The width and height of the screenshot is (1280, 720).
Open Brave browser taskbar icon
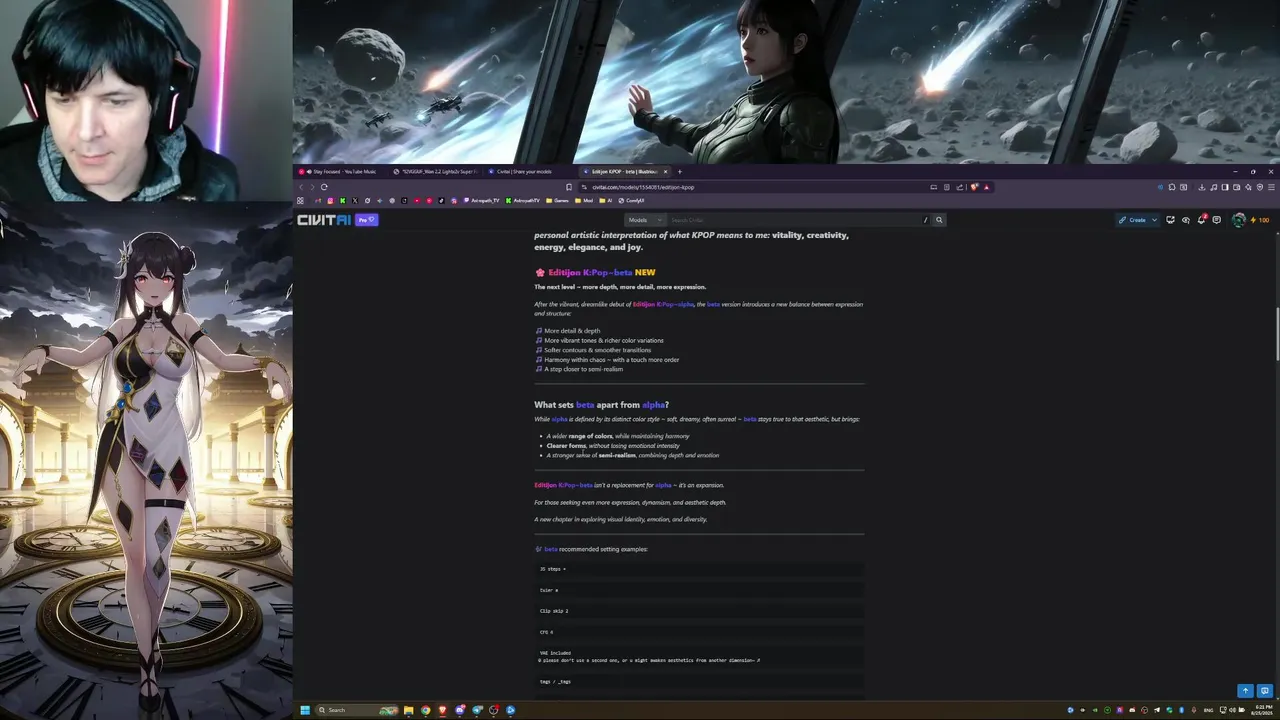point(443,710)
